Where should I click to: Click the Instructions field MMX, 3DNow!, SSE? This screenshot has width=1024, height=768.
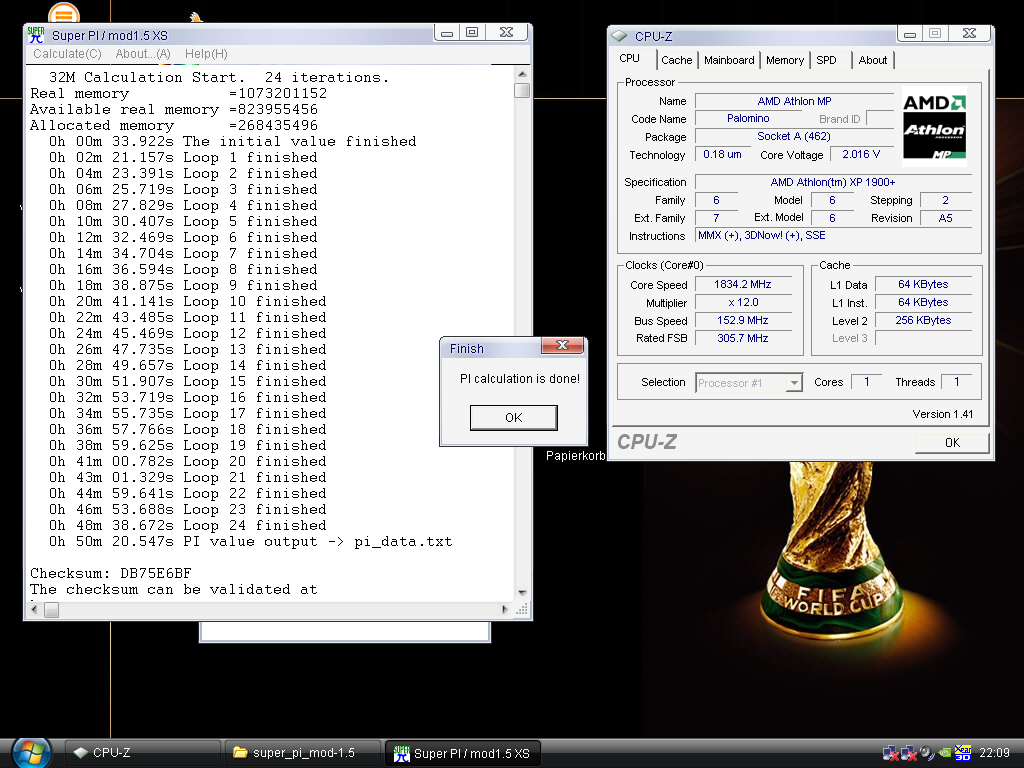833,235
